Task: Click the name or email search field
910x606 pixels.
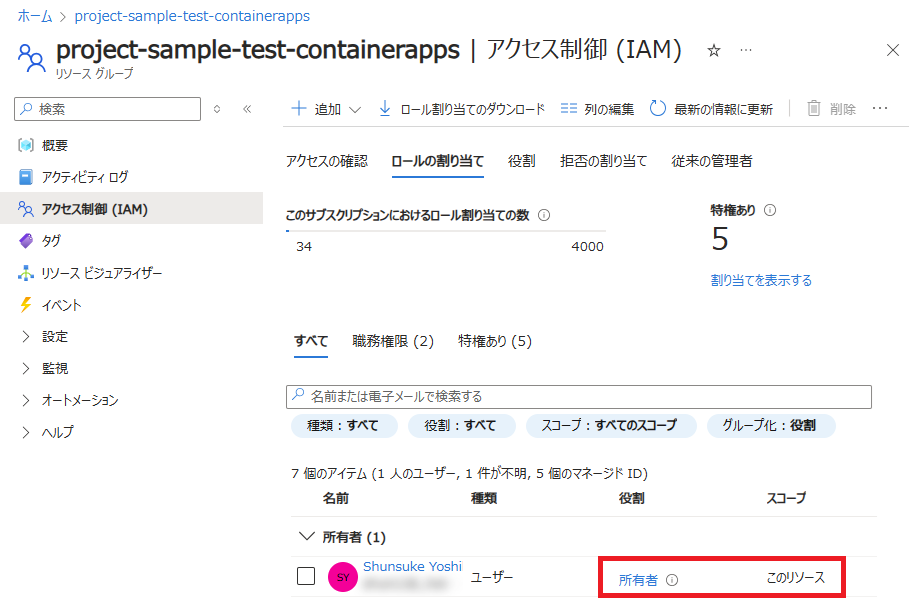Action: [579, 396]
